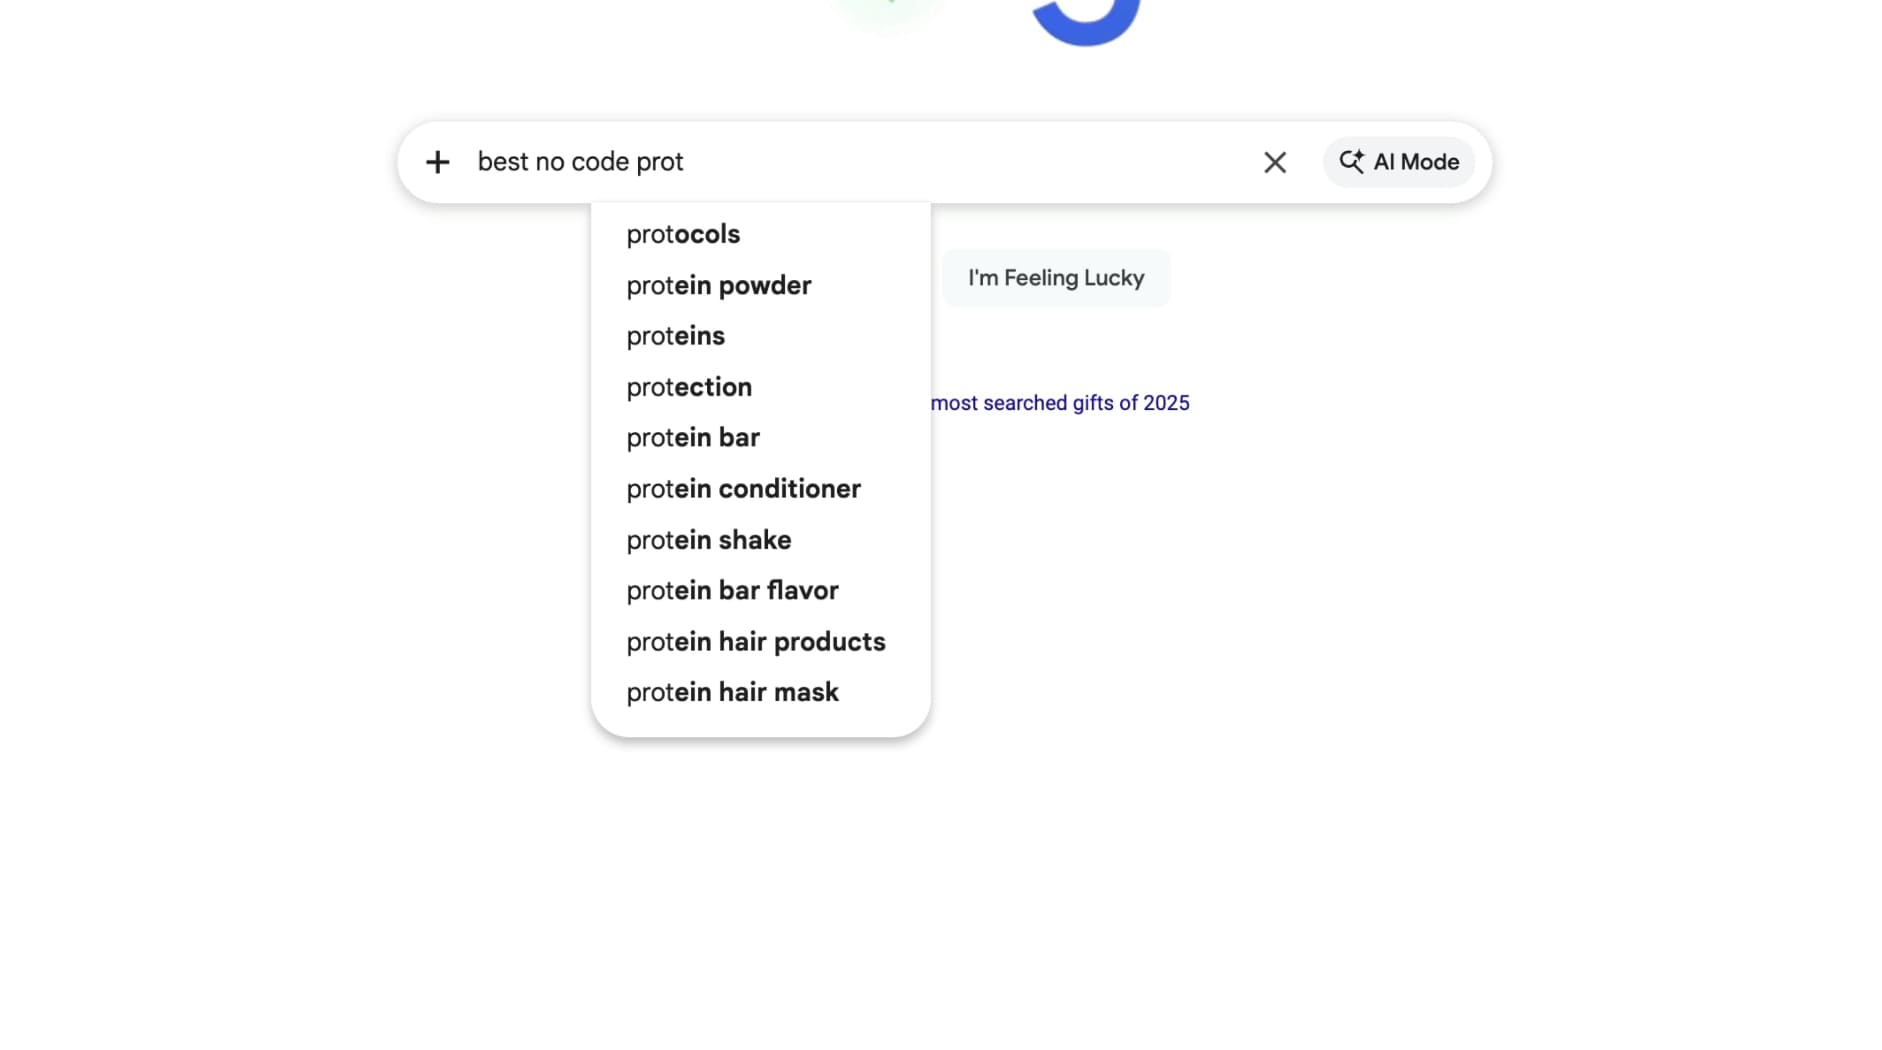Place cursor after 'best no code prot' text
This screenshot has width=1882, height=1050.
690,161
